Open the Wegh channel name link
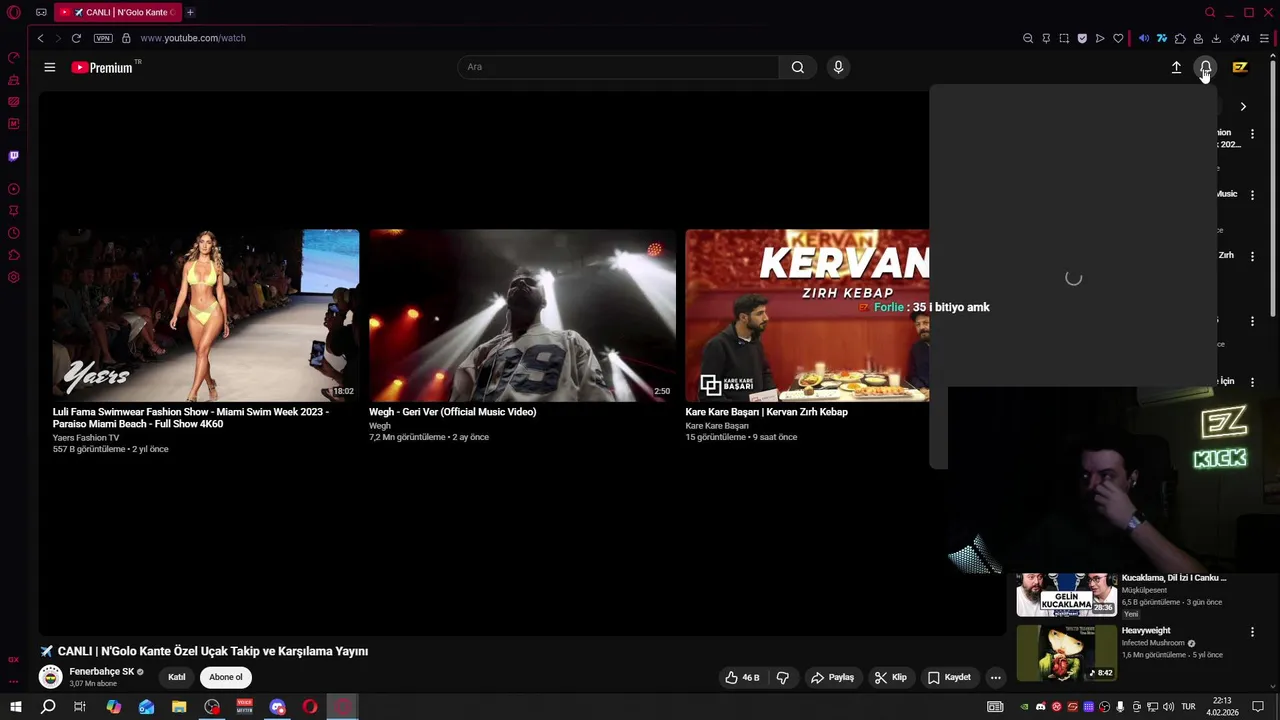 click(x=380, y=426)
